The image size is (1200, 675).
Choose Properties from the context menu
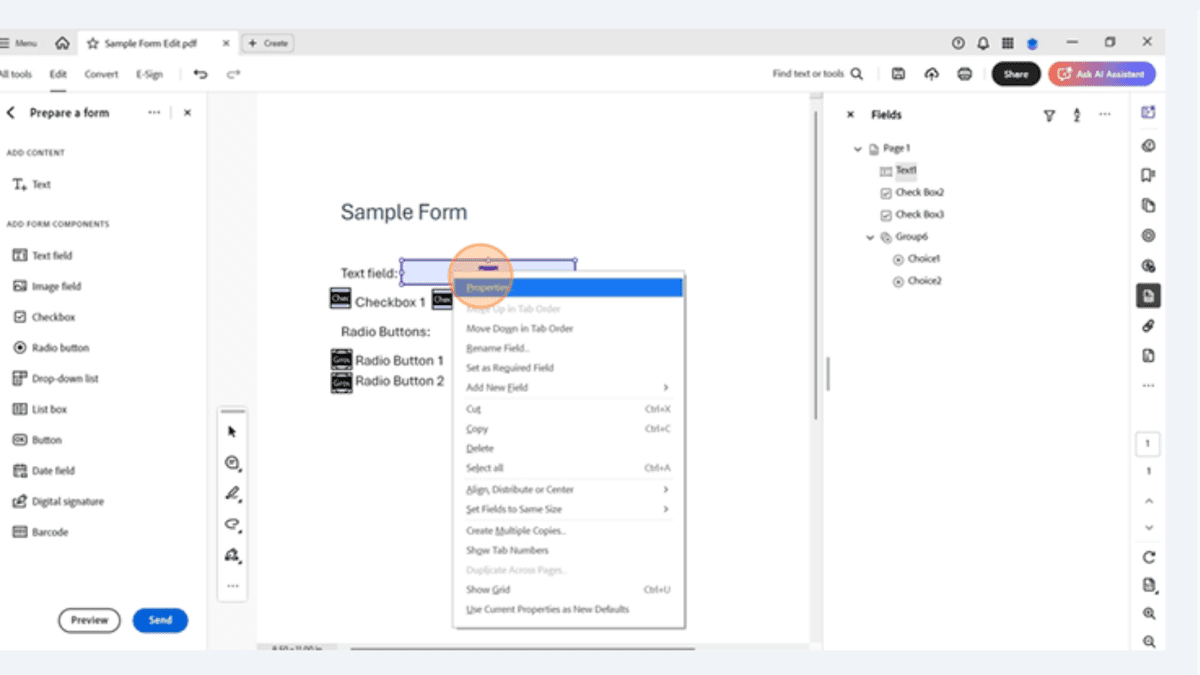[487, 287]
